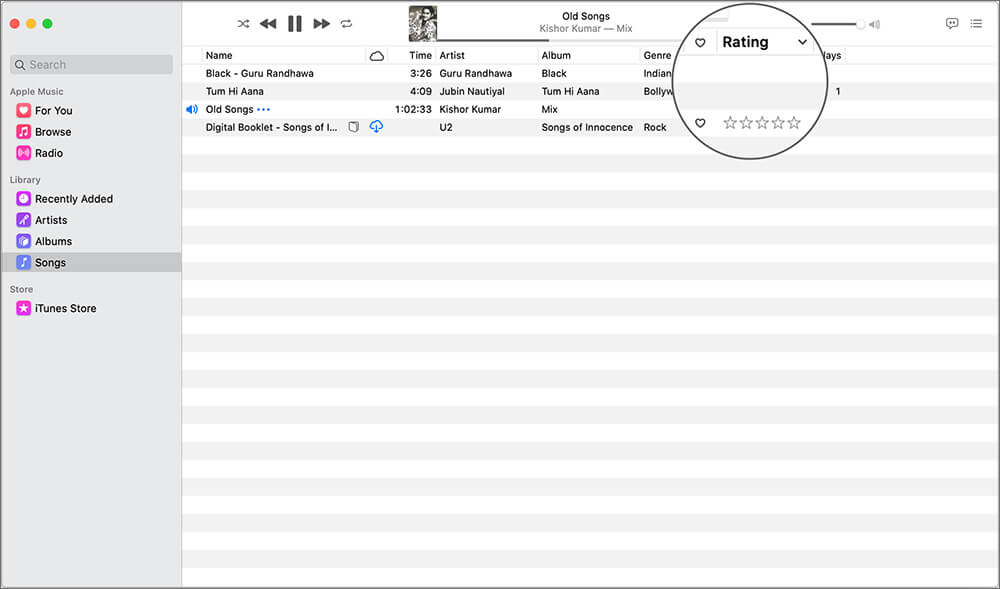Click the loud speaker volume icon
The width and height of the screenshot is (1000, 589).
coord(874,24)
